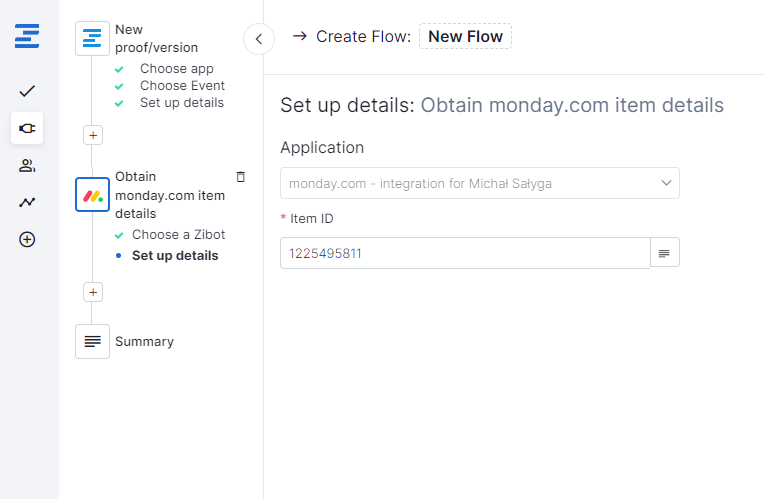Click the Item ID field label
The height and width of the screenshot is (499, 765).
pyautogui.click(x=311, y=219)
